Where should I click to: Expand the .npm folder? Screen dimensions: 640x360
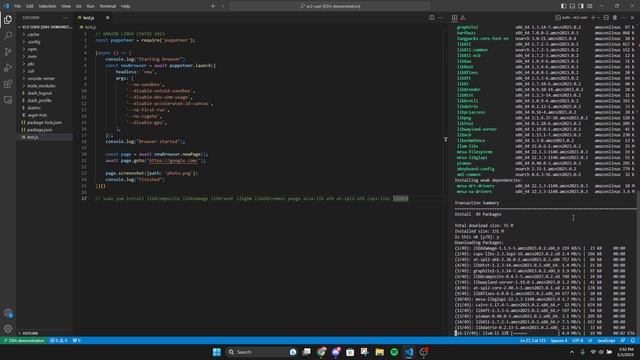point(45,49)
